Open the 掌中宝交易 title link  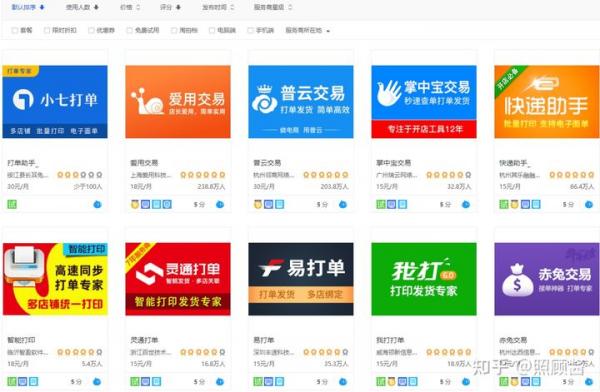[x=394, y=163]
